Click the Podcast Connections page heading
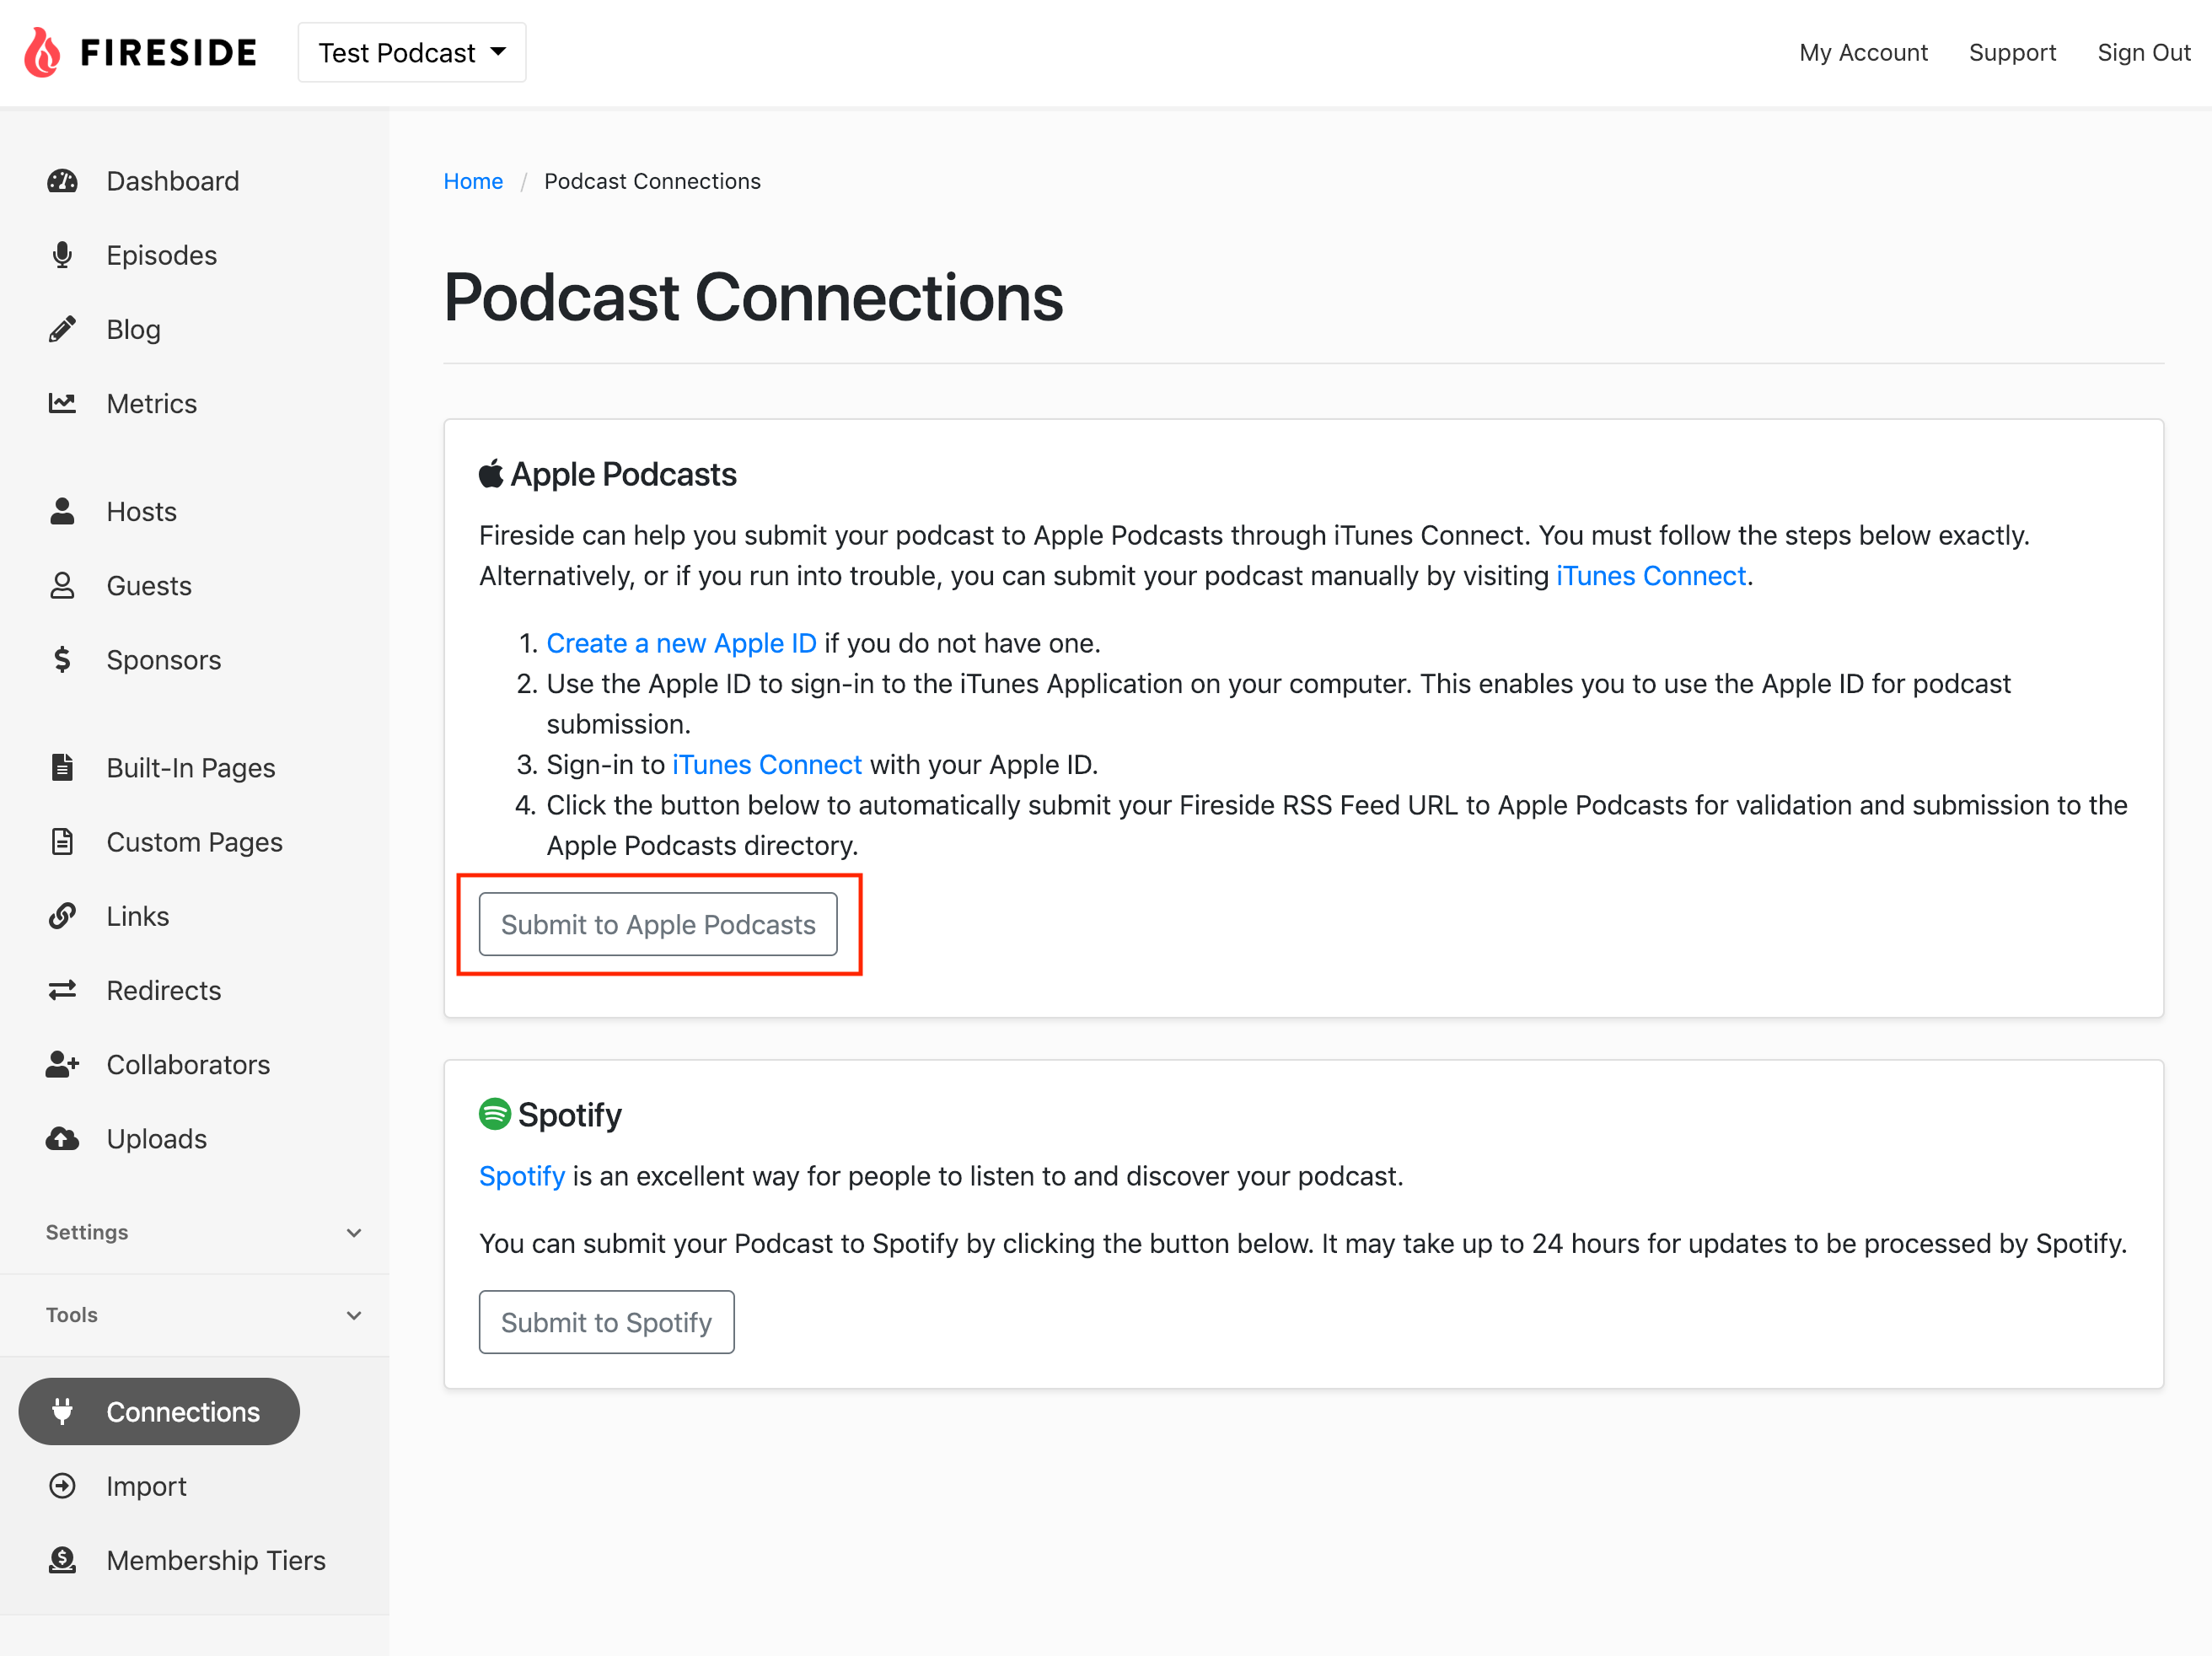Image resolution: width=2212 pixels, height=1656 pixels. 753,297
